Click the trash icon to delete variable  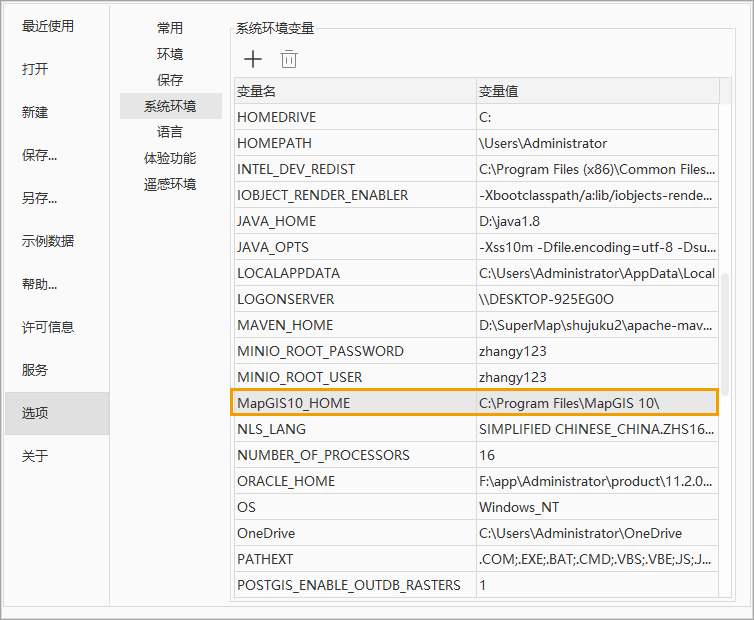coord(289,59)
